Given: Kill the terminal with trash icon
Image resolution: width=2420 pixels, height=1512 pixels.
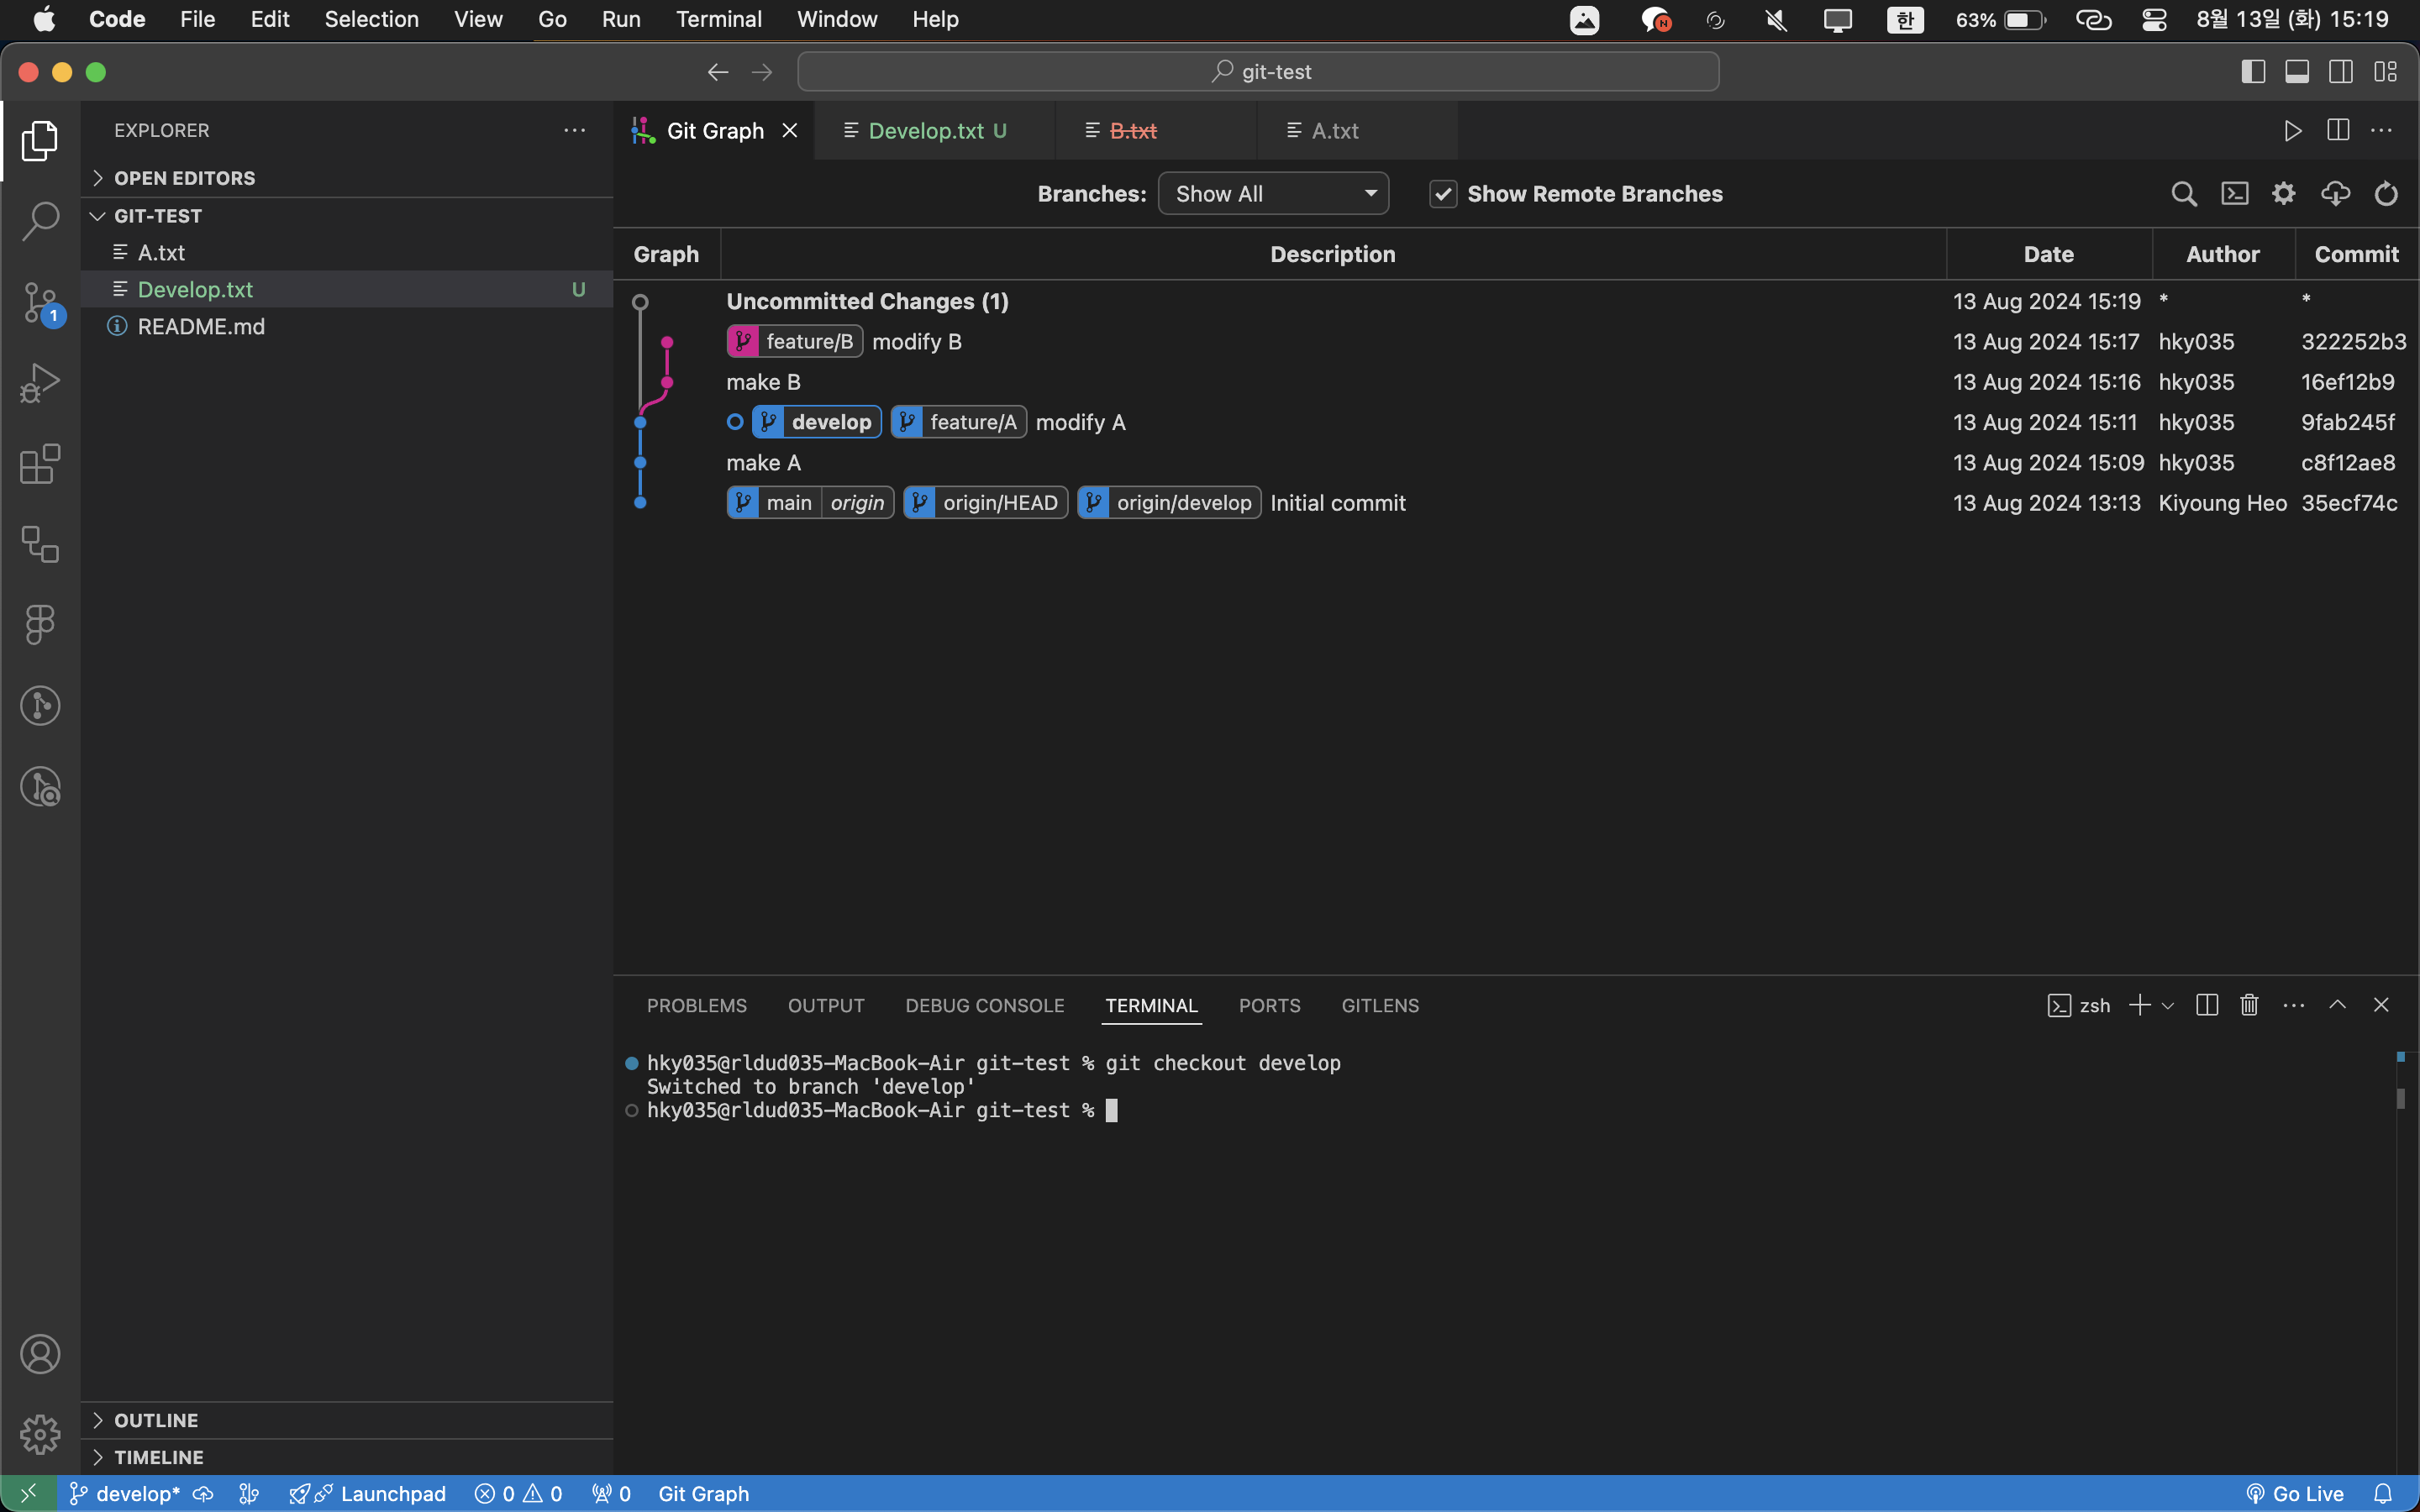Looking at the screenshot, I should click(x=2249, y=1005).
